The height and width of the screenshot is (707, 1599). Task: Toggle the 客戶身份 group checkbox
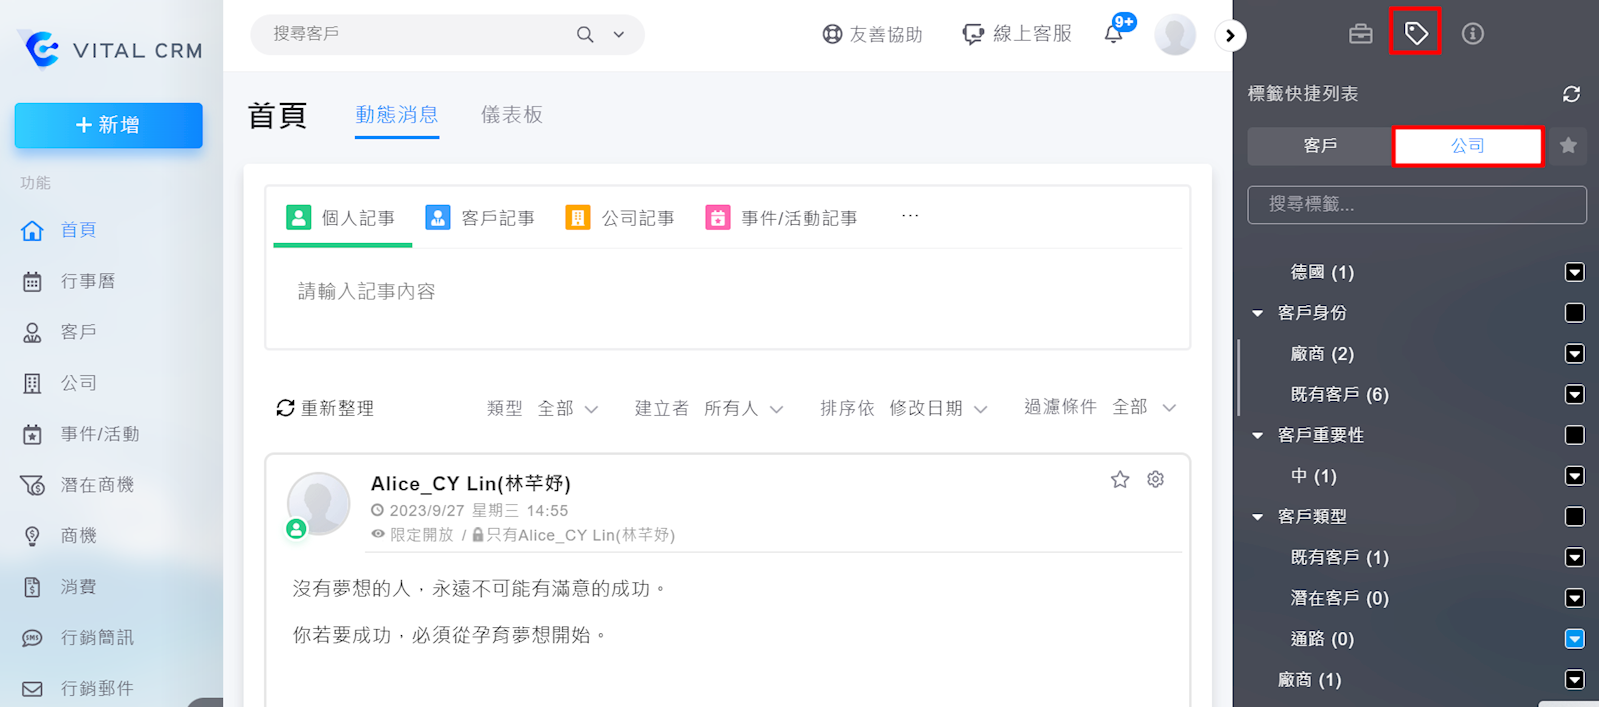[1575, 313]
